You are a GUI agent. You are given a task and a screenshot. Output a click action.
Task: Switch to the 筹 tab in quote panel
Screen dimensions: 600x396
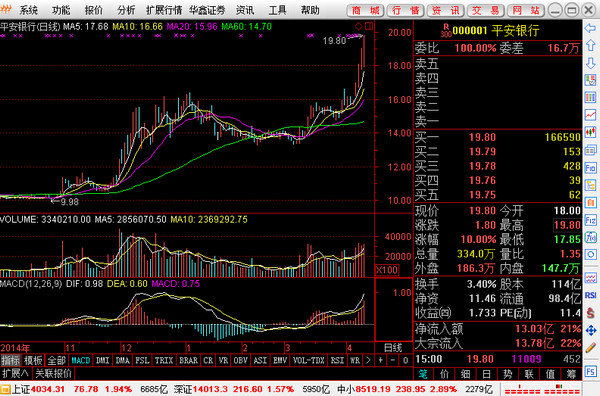(571, 374)
